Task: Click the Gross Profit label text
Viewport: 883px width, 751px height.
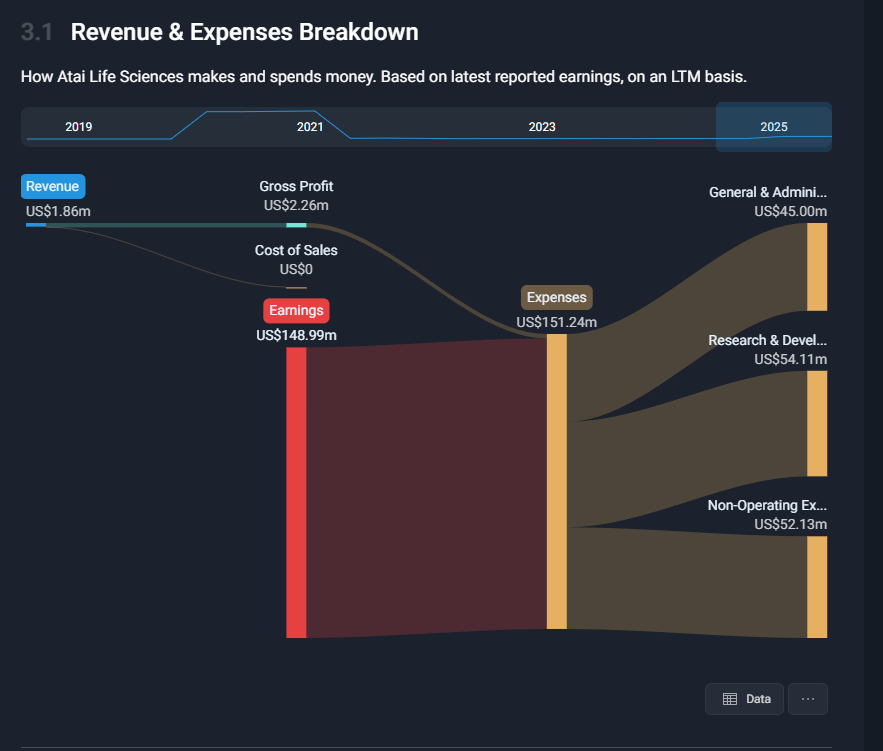Action: point(296,186)
